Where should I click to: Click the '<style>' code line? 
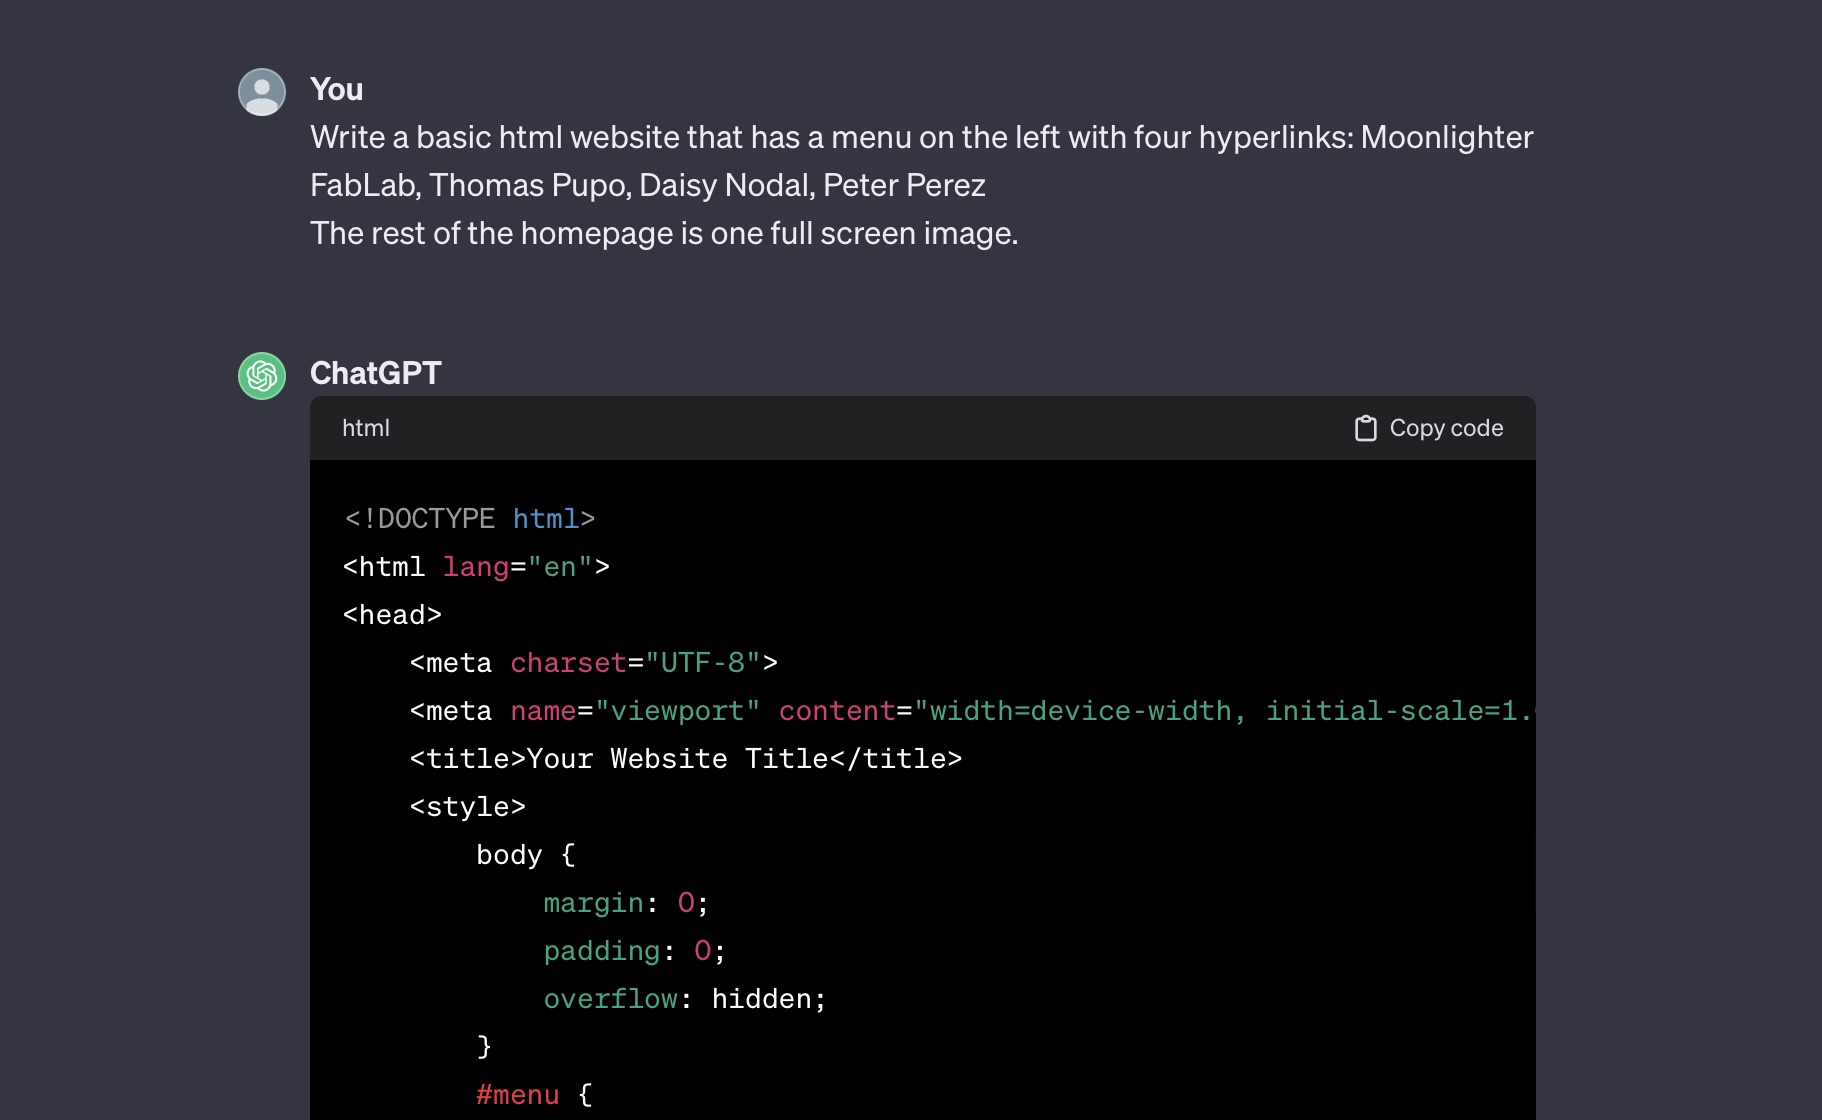[468, 807]
